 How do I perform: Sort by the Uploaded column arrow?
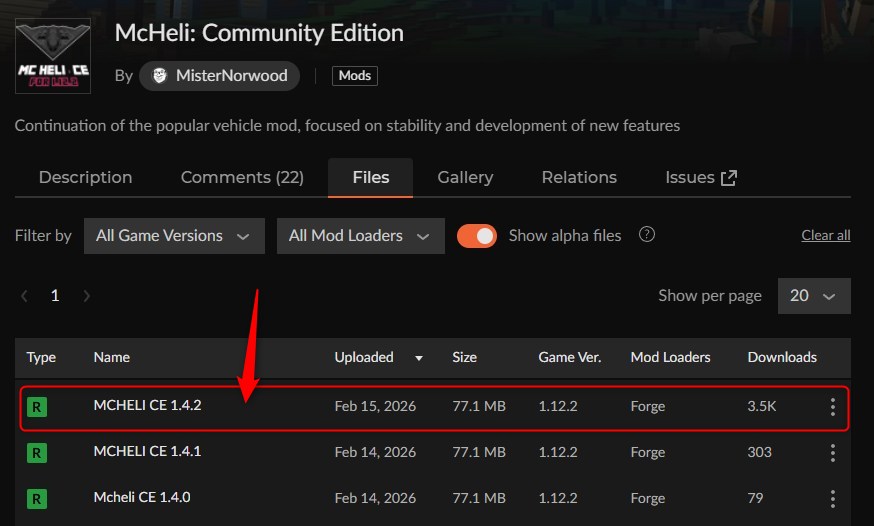tap(419, 358)
